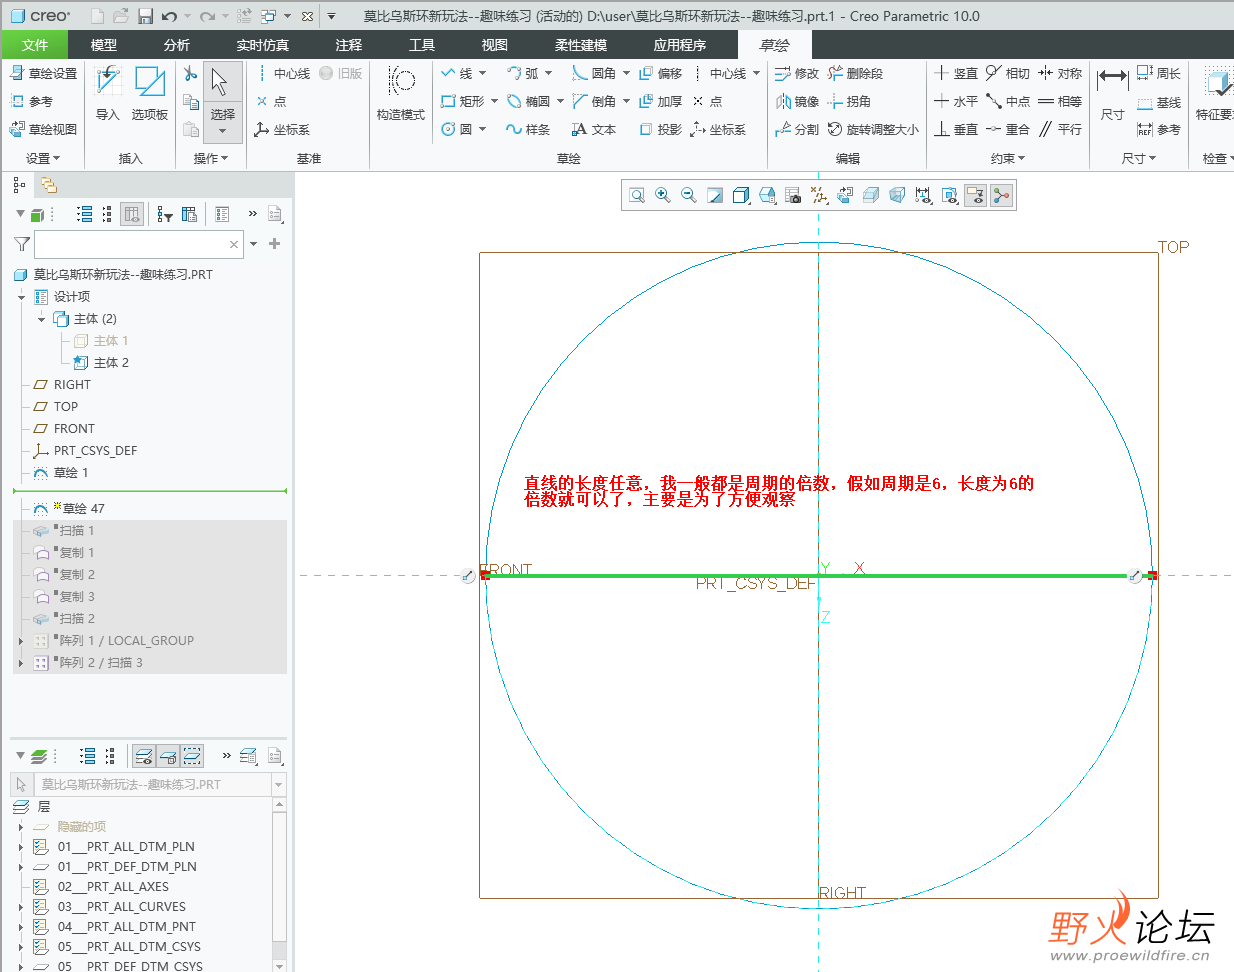Choose the Text (文本) sketch tool
The image size is (1234, 972).
[x=593, y=129]
